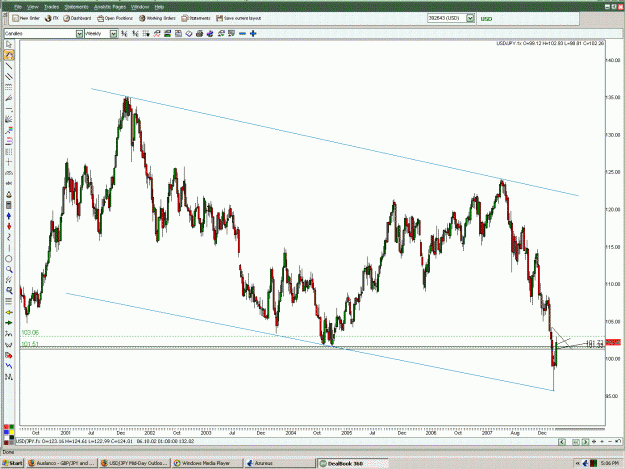Screen dimensions: 625x469
Task: Expand the account number (USD) dropdown
Action: (x=470, y=18)
